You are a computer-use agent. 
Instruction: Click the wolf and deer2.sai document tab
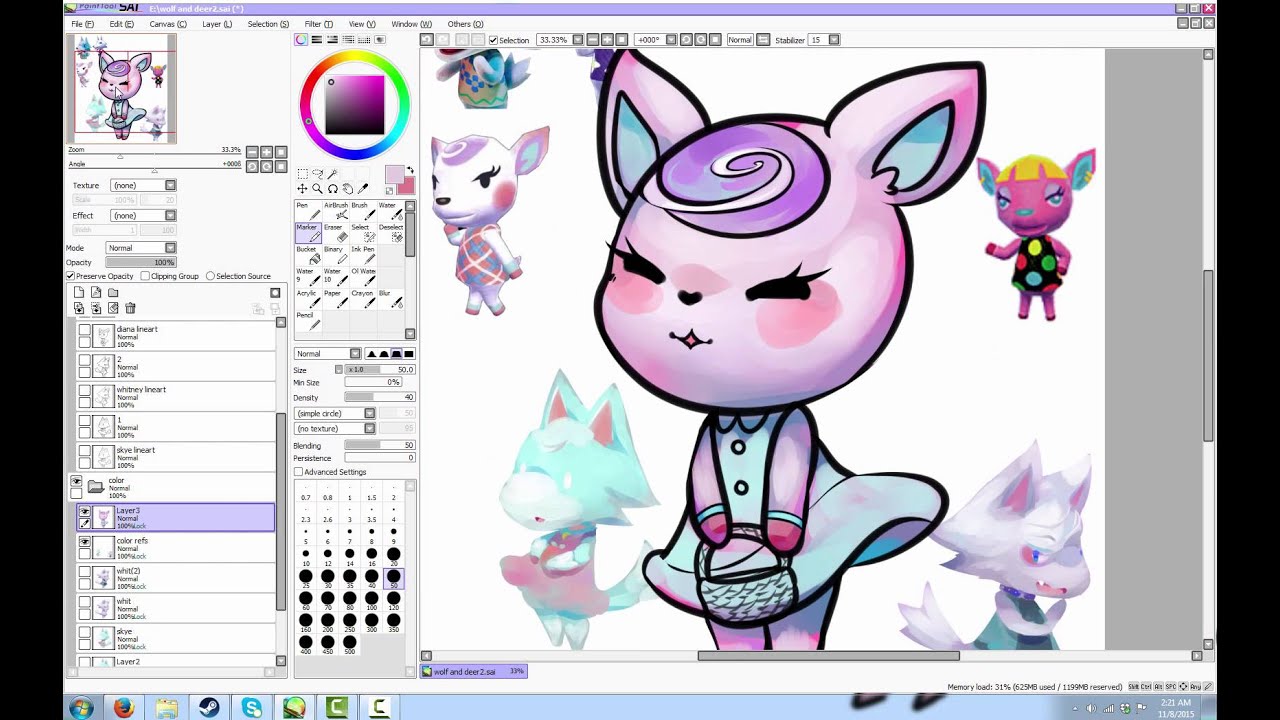pyautogui.click(x=472, y=672)
